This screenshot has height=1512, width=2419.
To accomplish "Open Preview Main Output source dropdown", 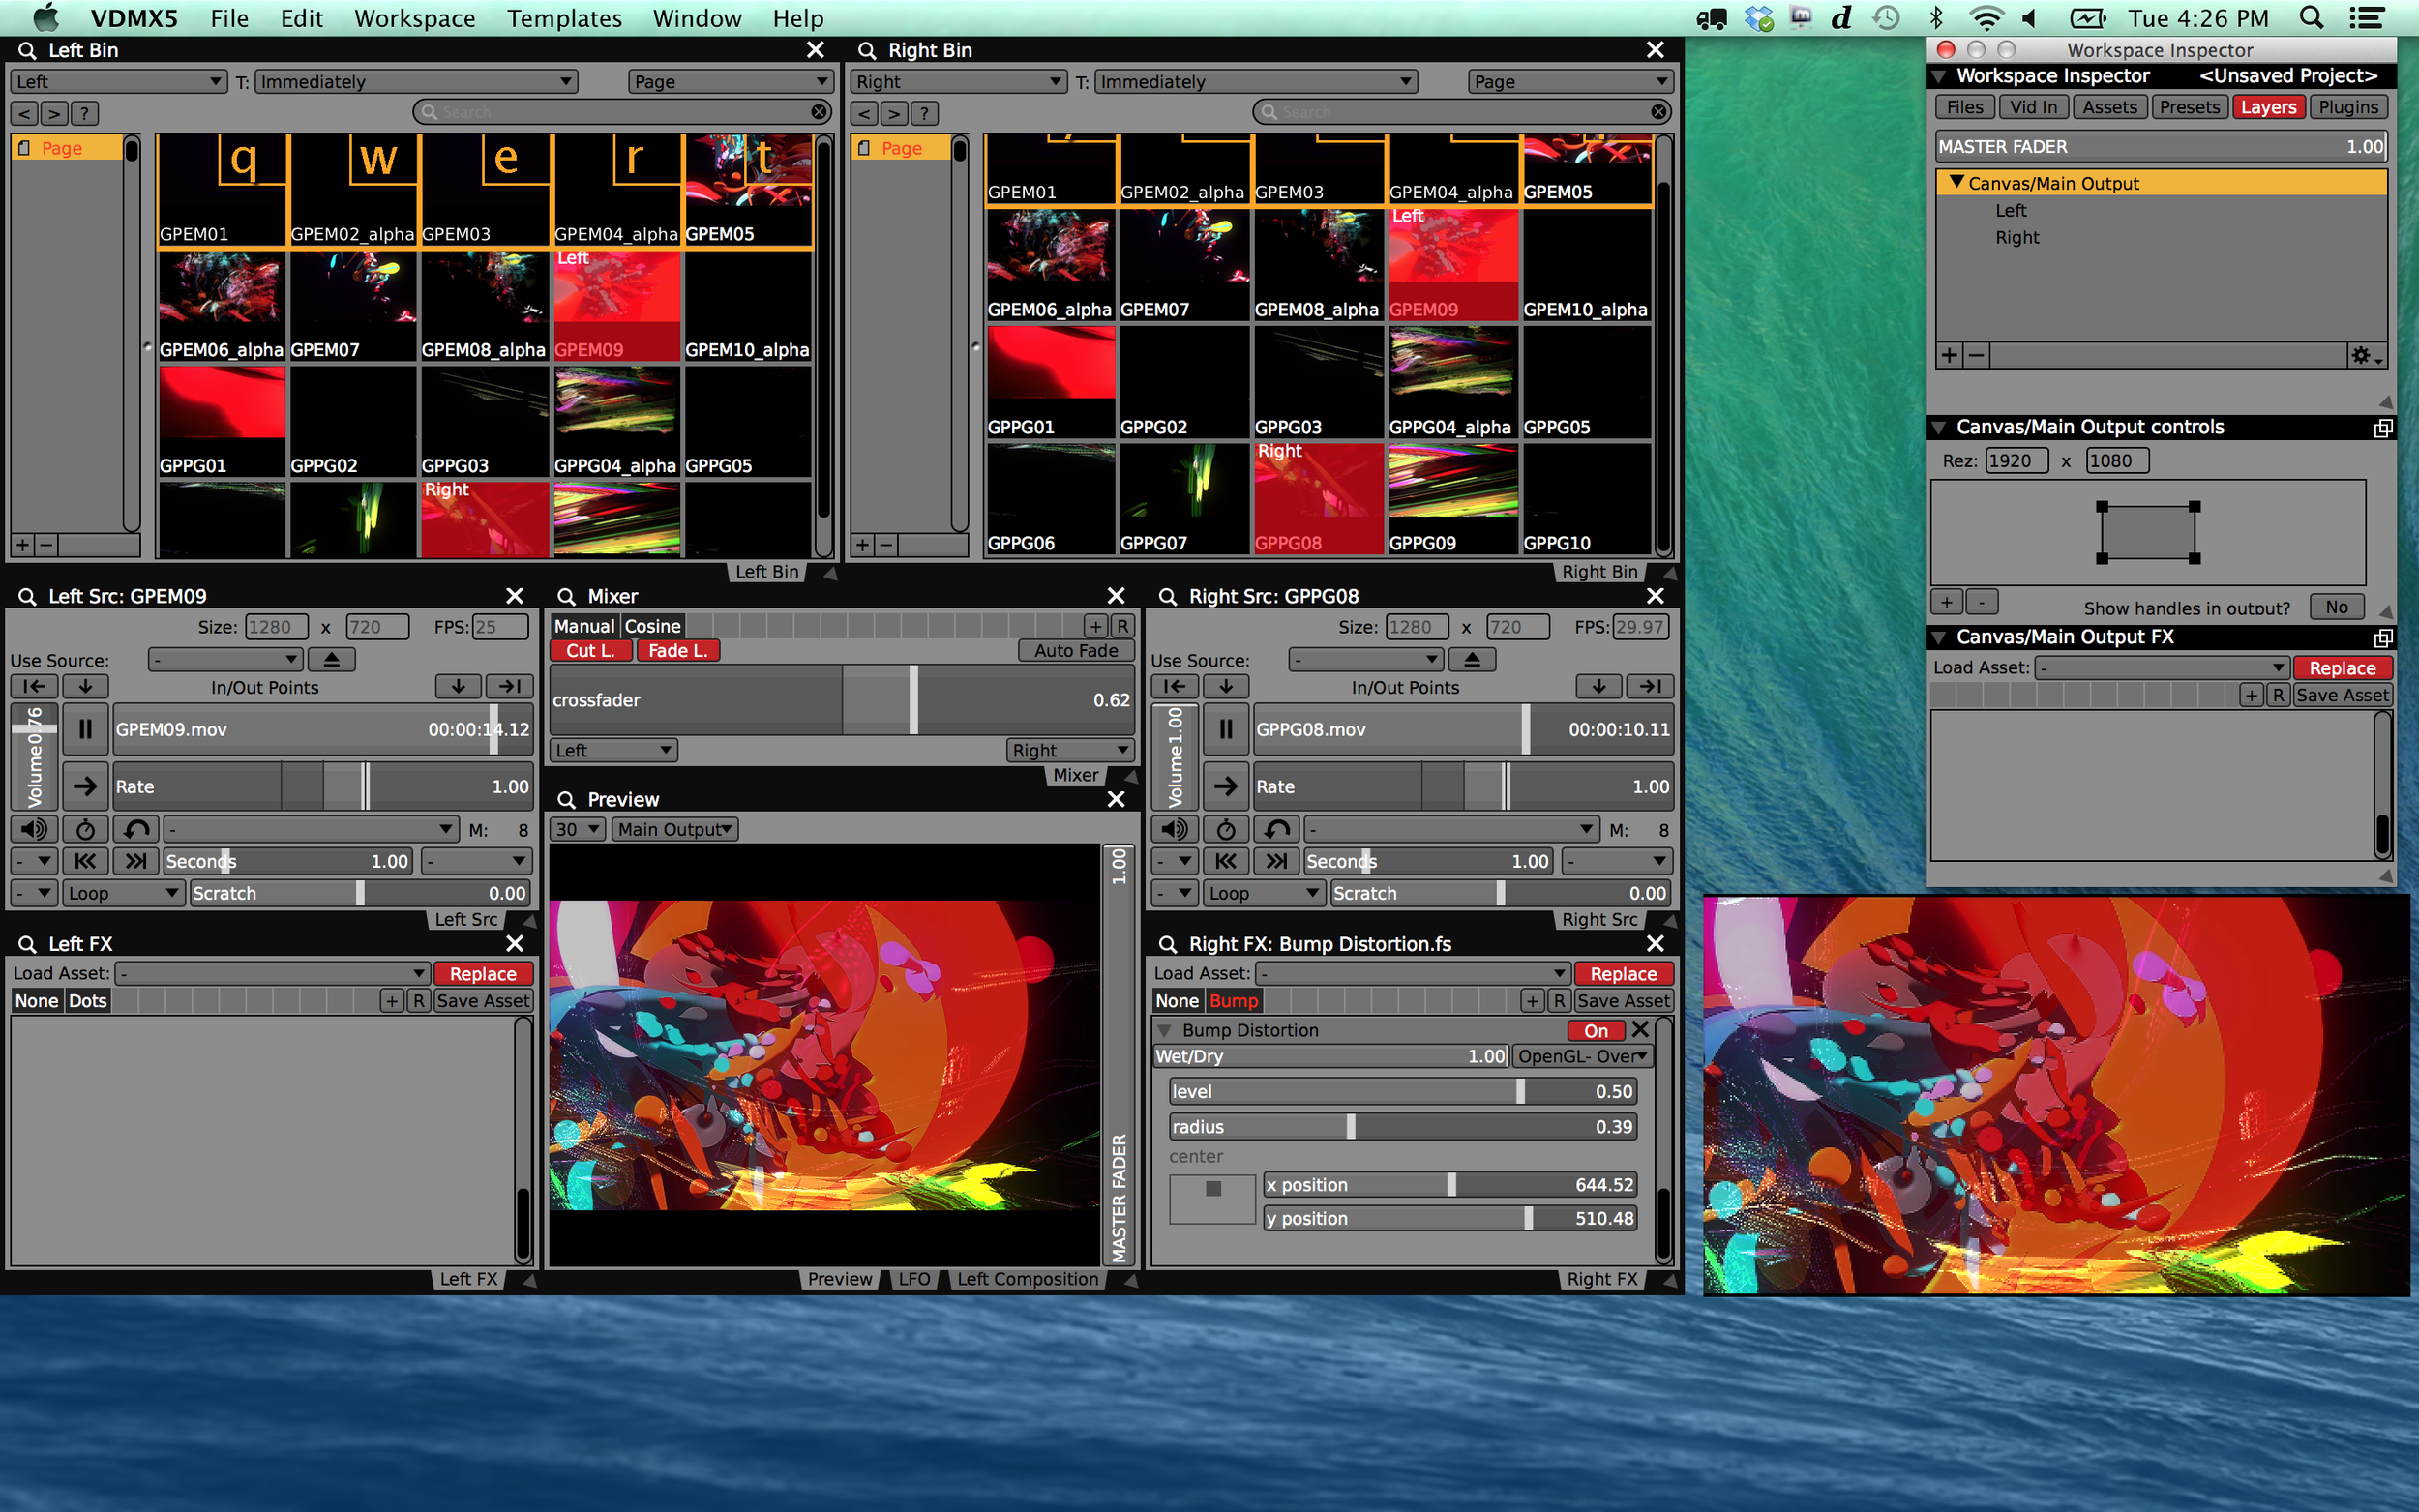I will 675,829.
